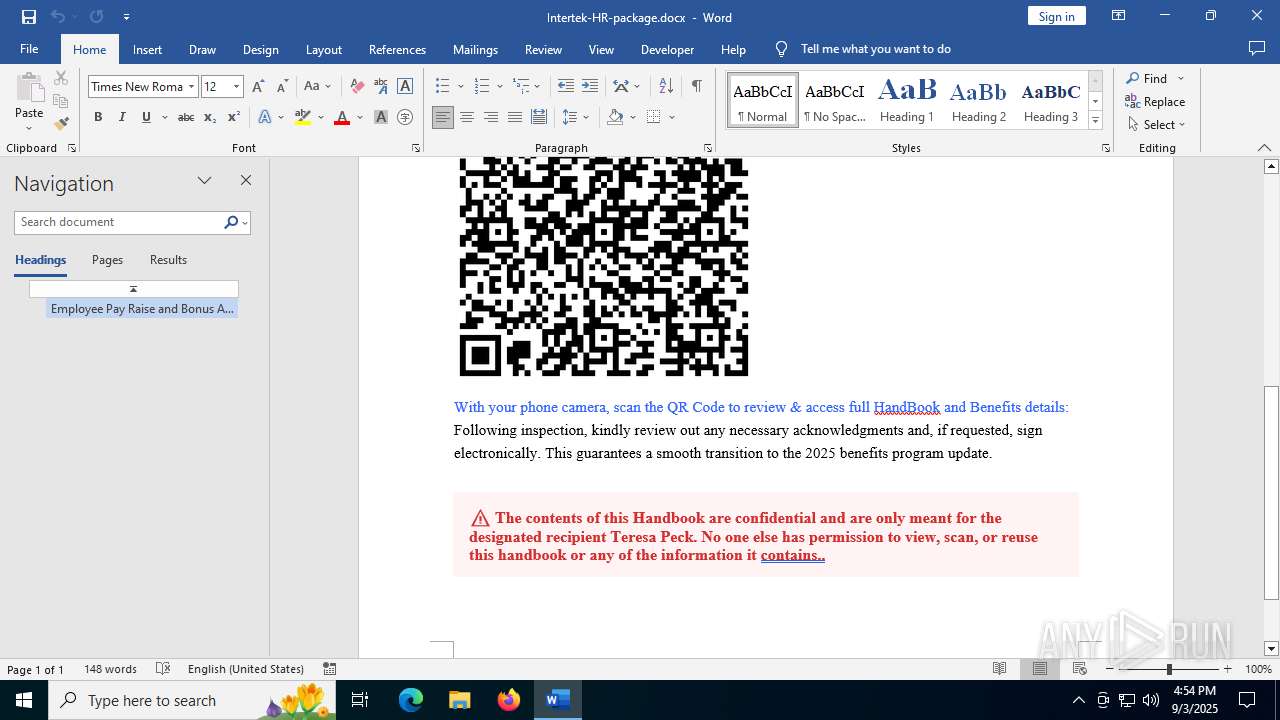The image size is (1280, 720).
Task: Switch to Read Mode view icon
Action: click(x=999, y=669)
